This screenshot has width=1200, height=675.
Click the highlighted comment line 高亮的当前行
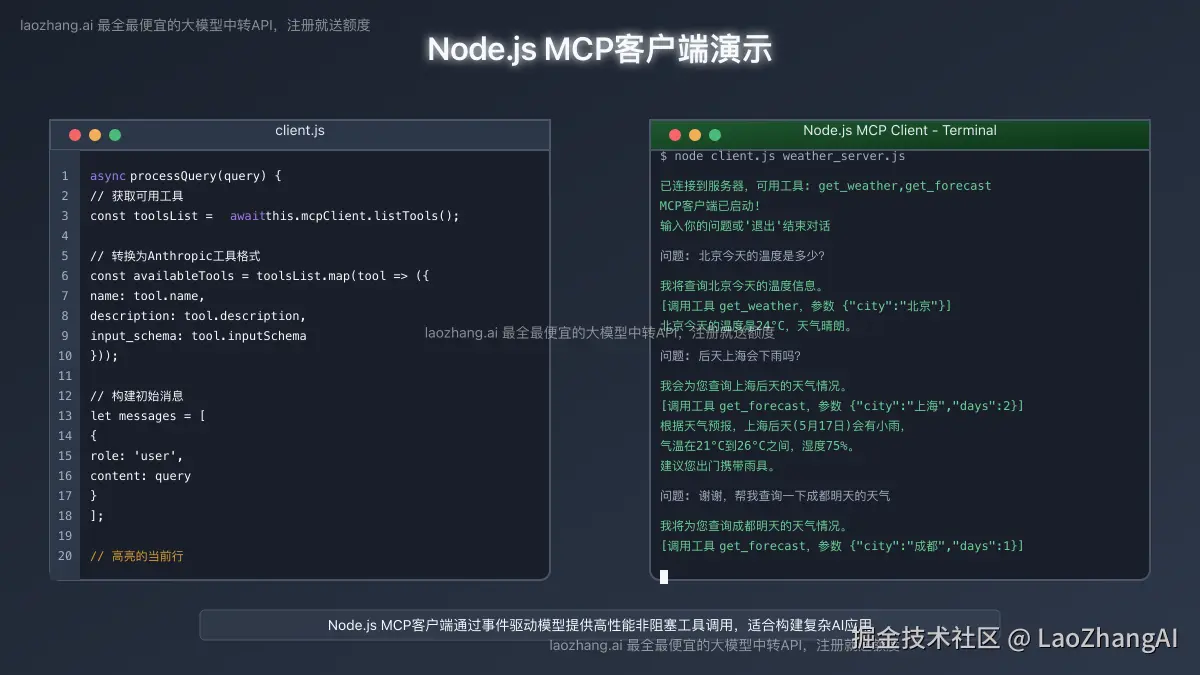(137, 556)
